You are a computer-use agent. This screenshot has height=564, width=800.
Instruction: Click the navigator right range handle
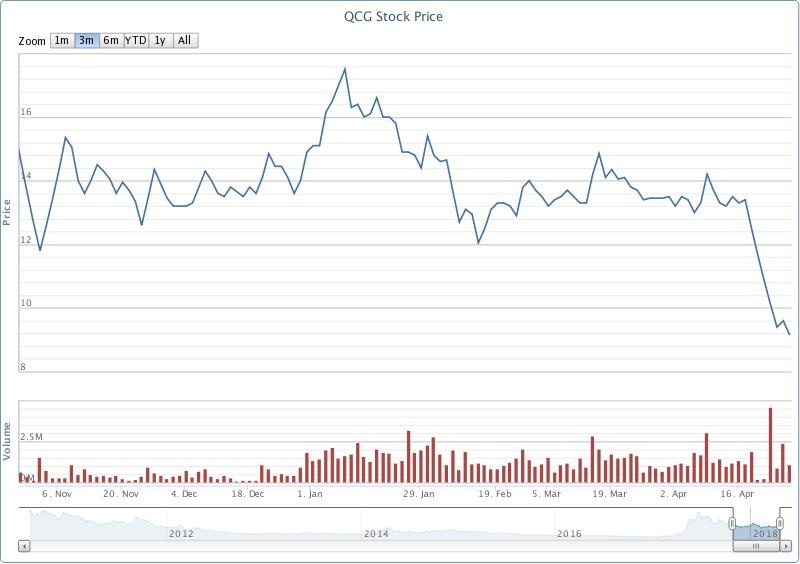coord(780,524)
